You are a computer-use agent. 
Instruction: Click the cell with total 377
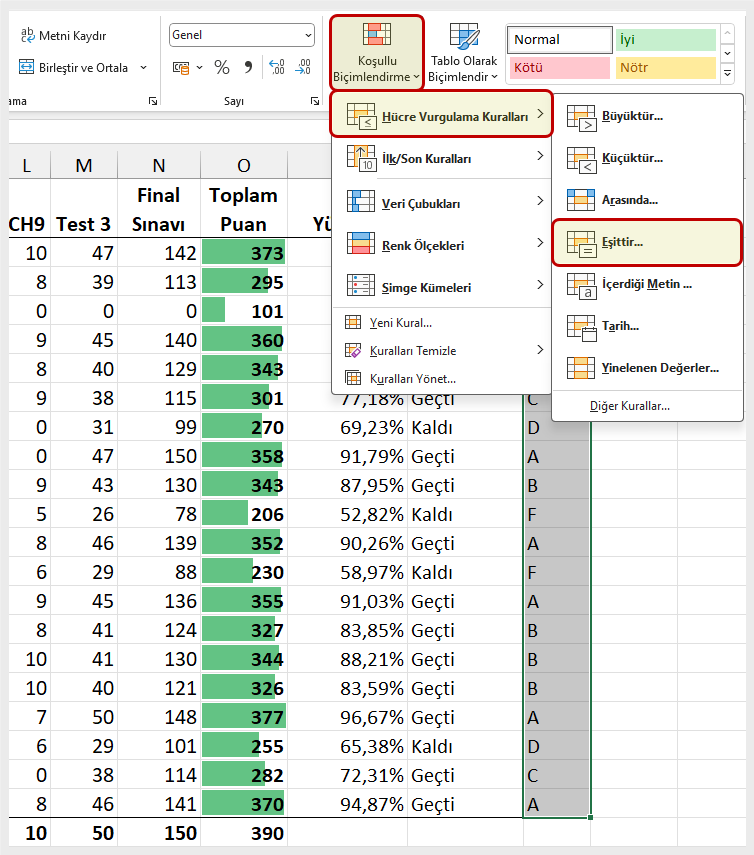click(x=244, y=717)
